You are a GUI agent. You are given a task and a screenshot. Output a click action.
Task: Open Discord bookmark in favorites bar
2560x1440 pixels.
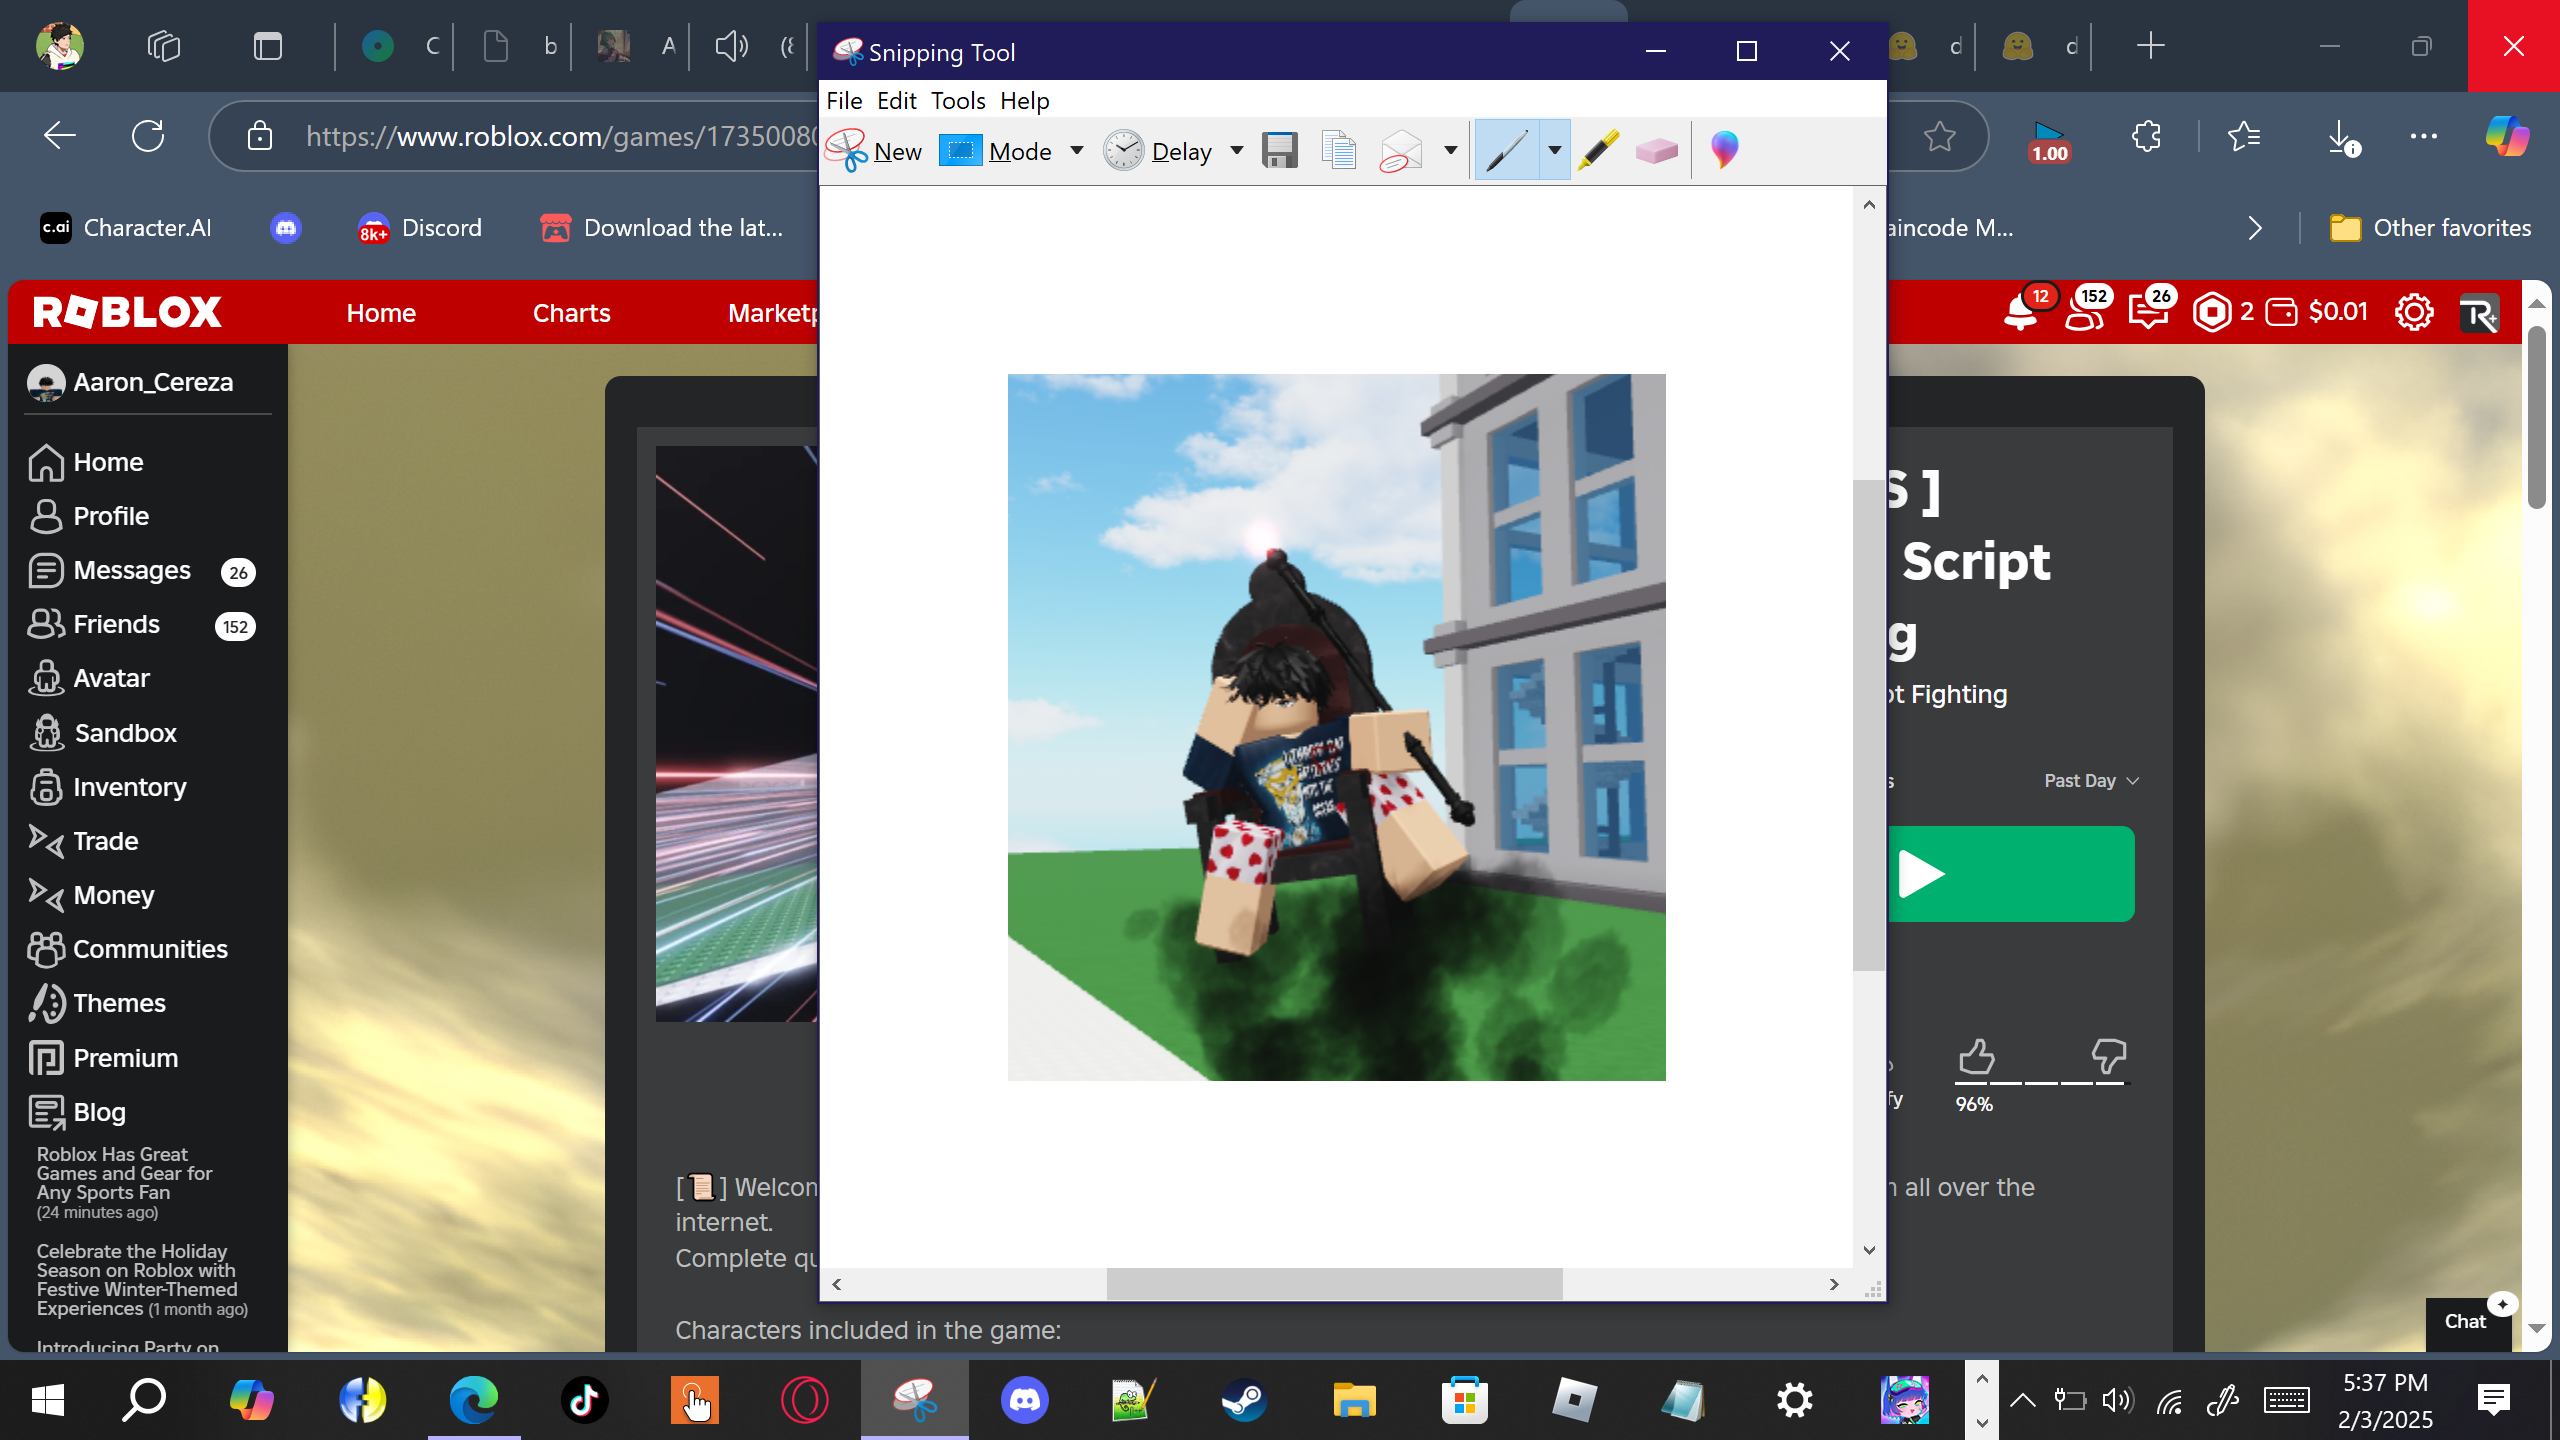point(420,228)
